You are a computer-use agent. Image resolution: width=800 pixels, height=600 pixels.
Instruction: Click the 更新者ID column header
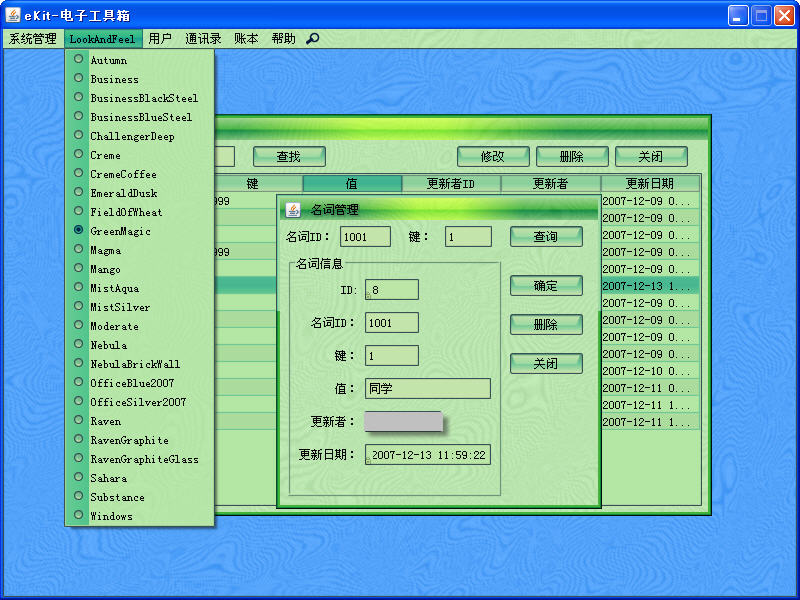click(451, 184)
